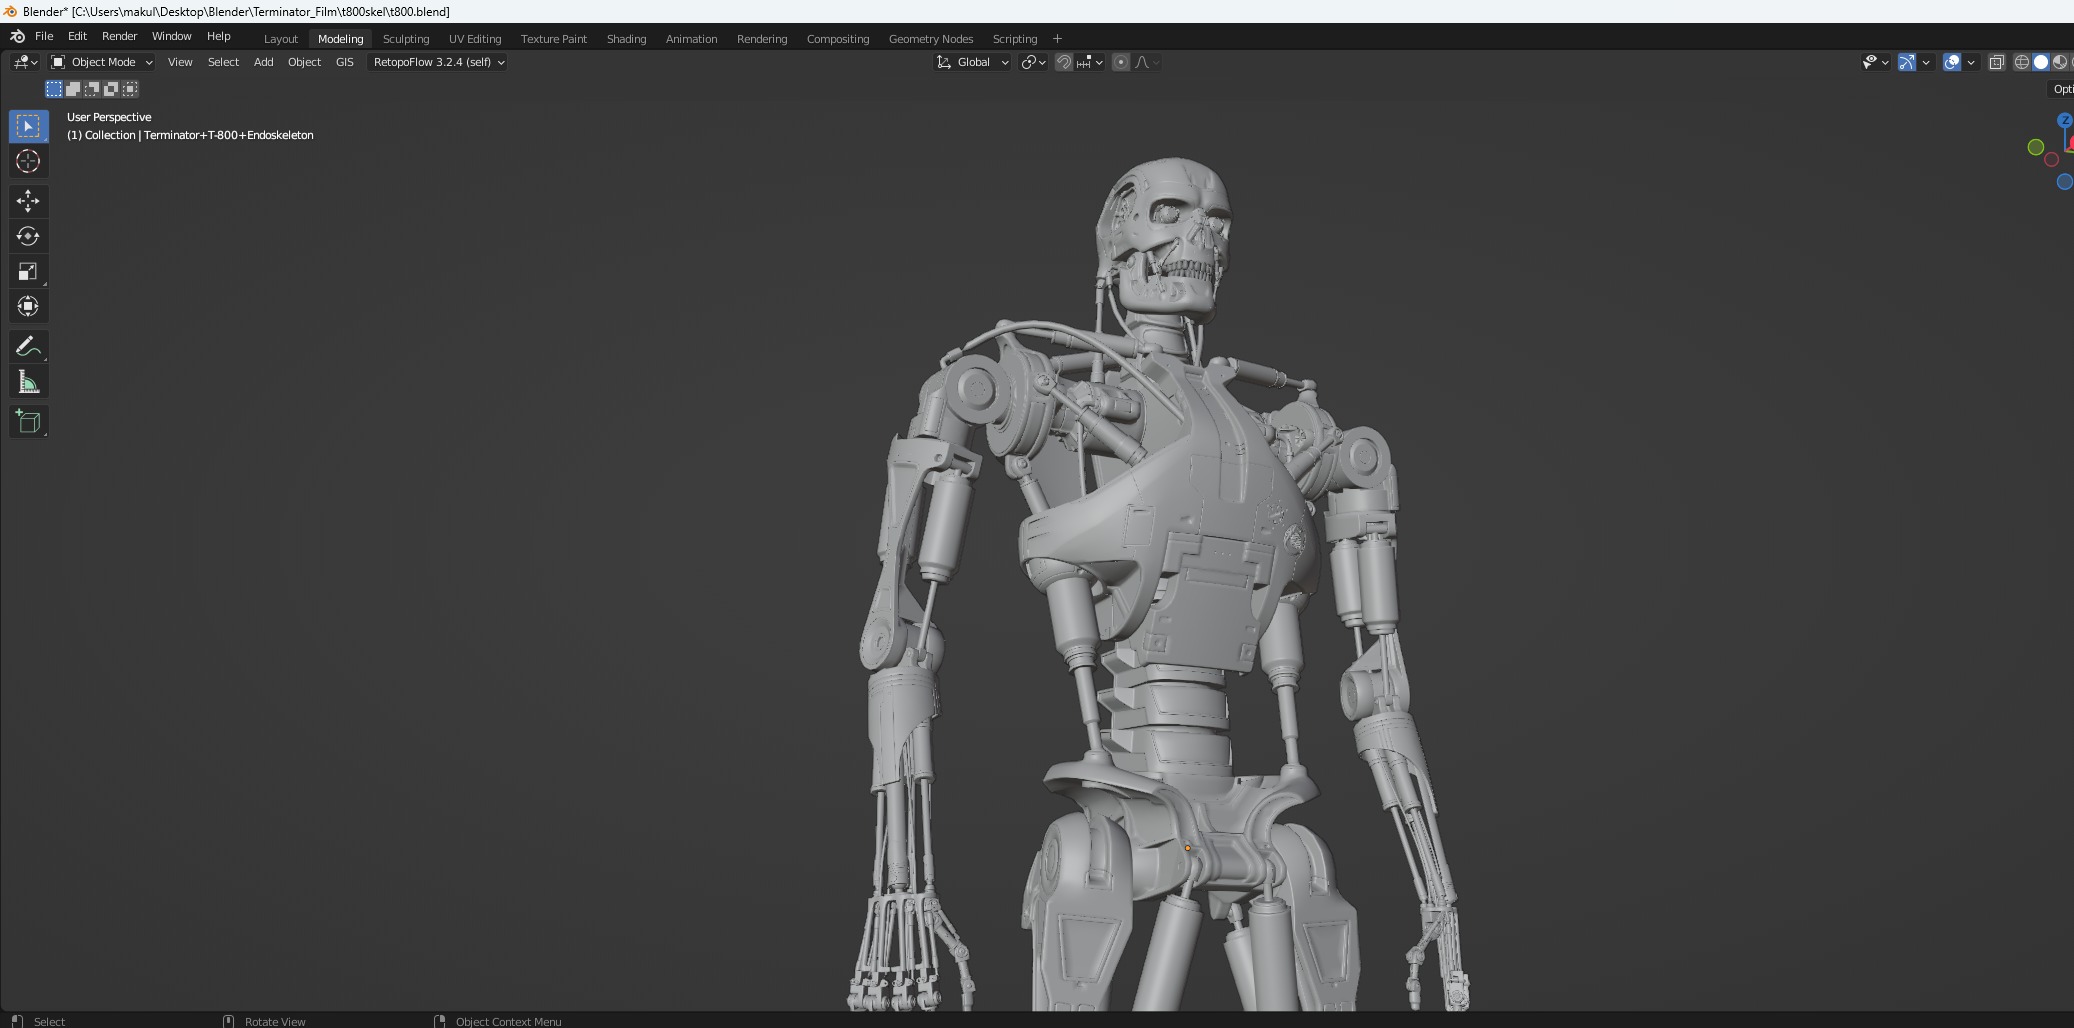Switch to the Texture Paint workspace tab
2074x1028 pixels.
(554, 39)
